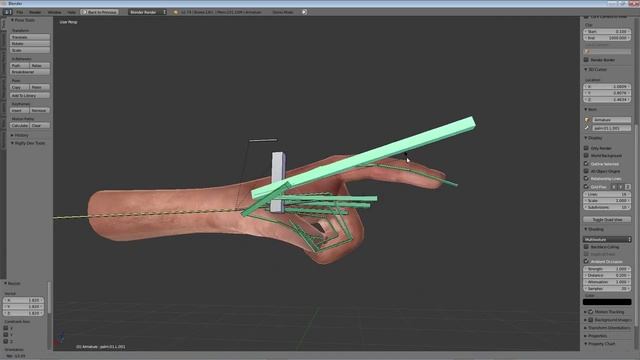Click the Scale transform button

click(x=30, y=50)
